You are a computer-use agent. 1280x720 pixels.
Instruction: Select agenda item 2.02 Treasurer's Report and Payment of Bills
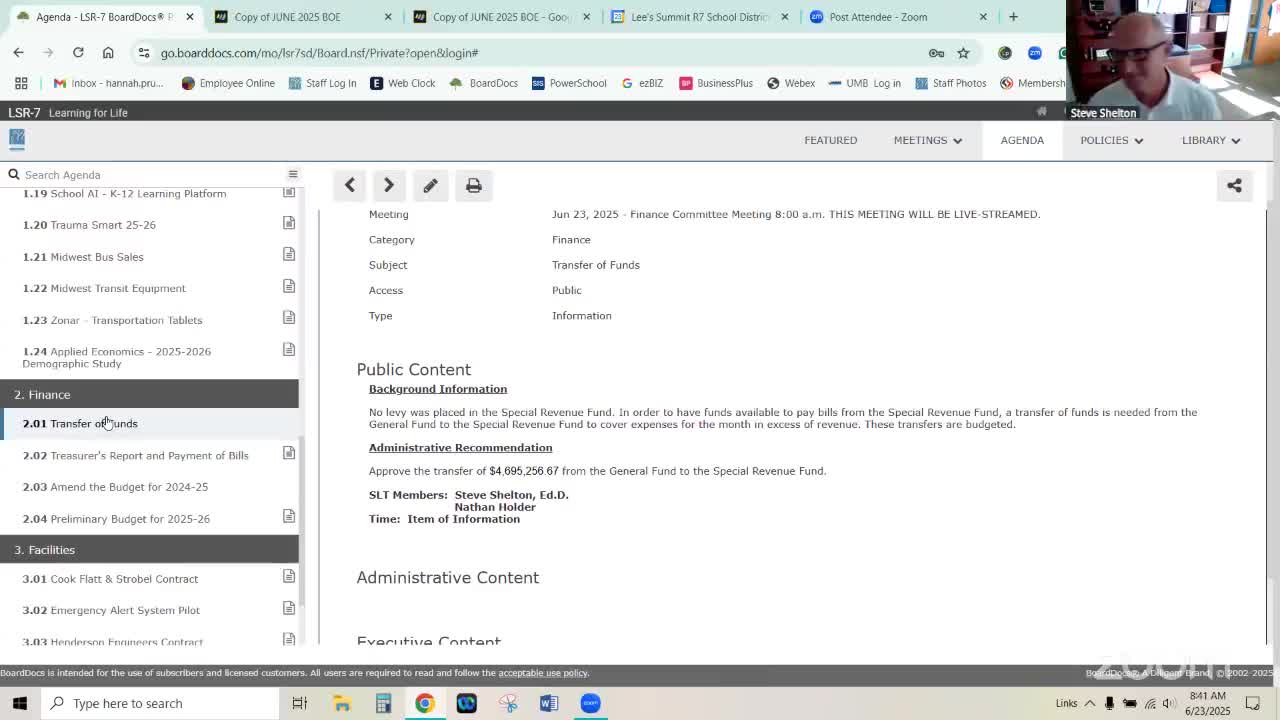pos(149,455)
